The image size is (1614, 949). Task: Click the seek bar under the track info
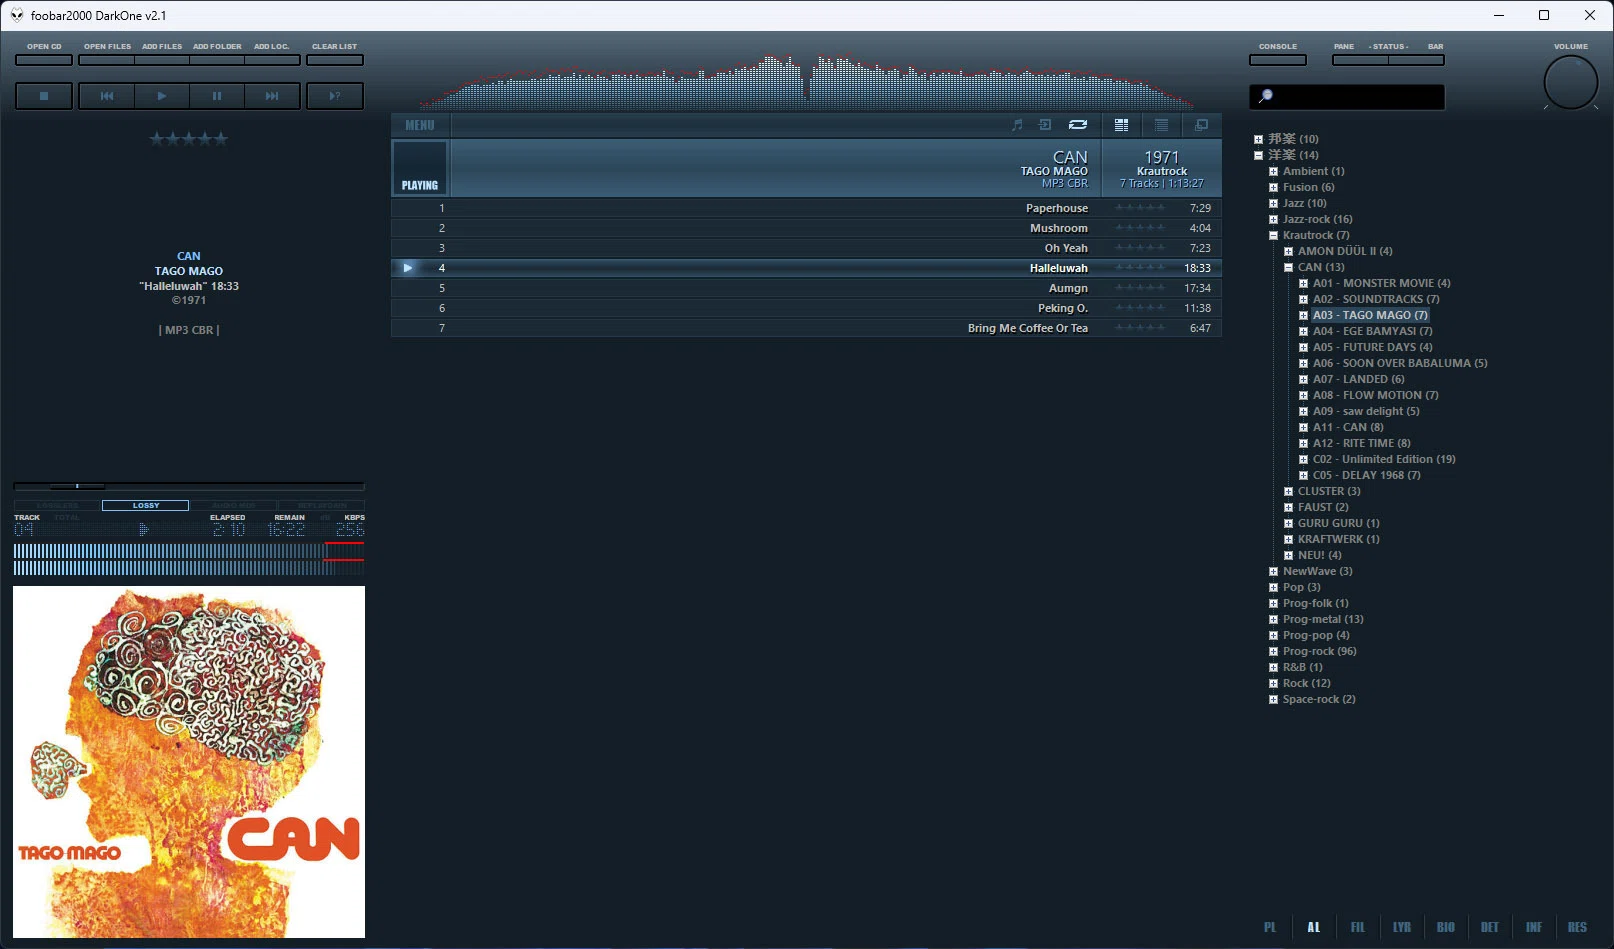(189, 486)
